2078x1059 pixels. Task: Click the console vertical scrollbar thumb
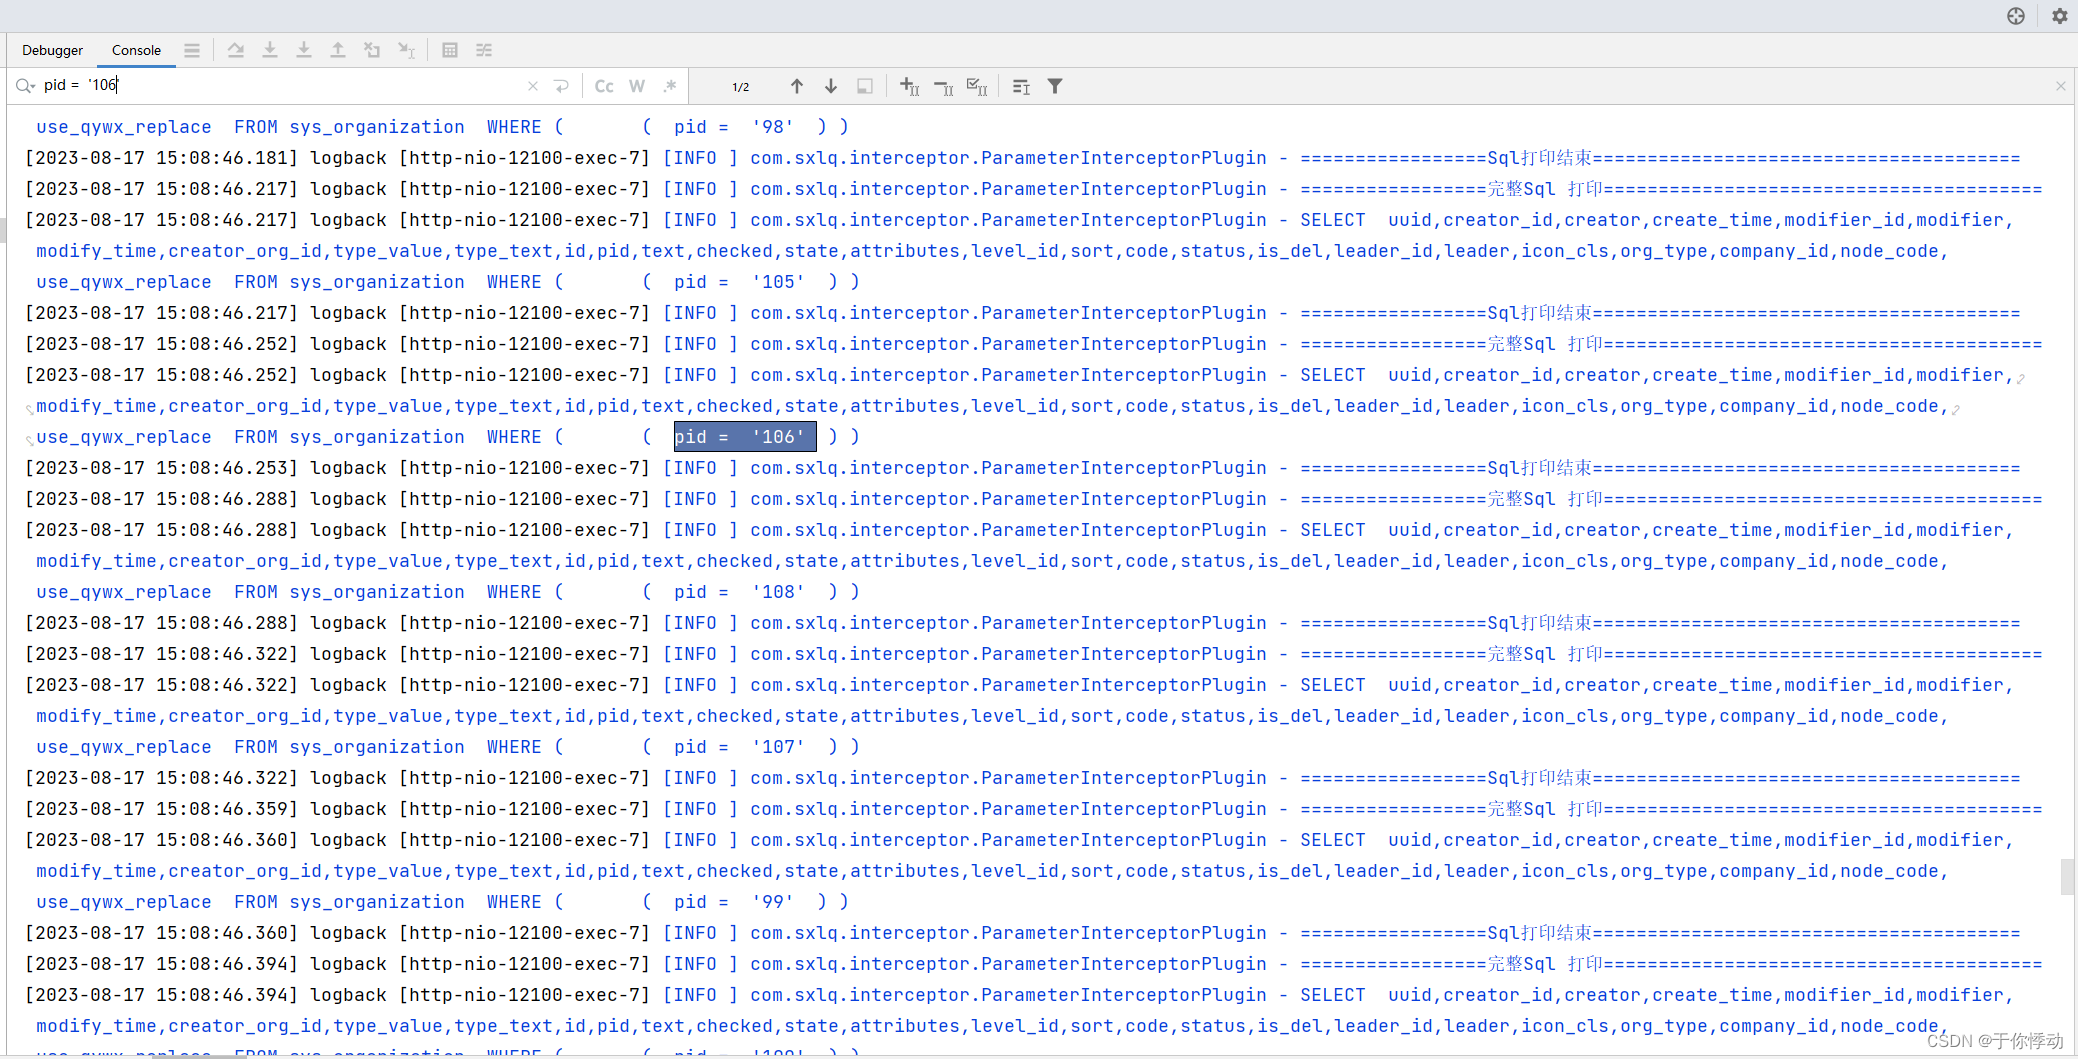click(2067, 877)
